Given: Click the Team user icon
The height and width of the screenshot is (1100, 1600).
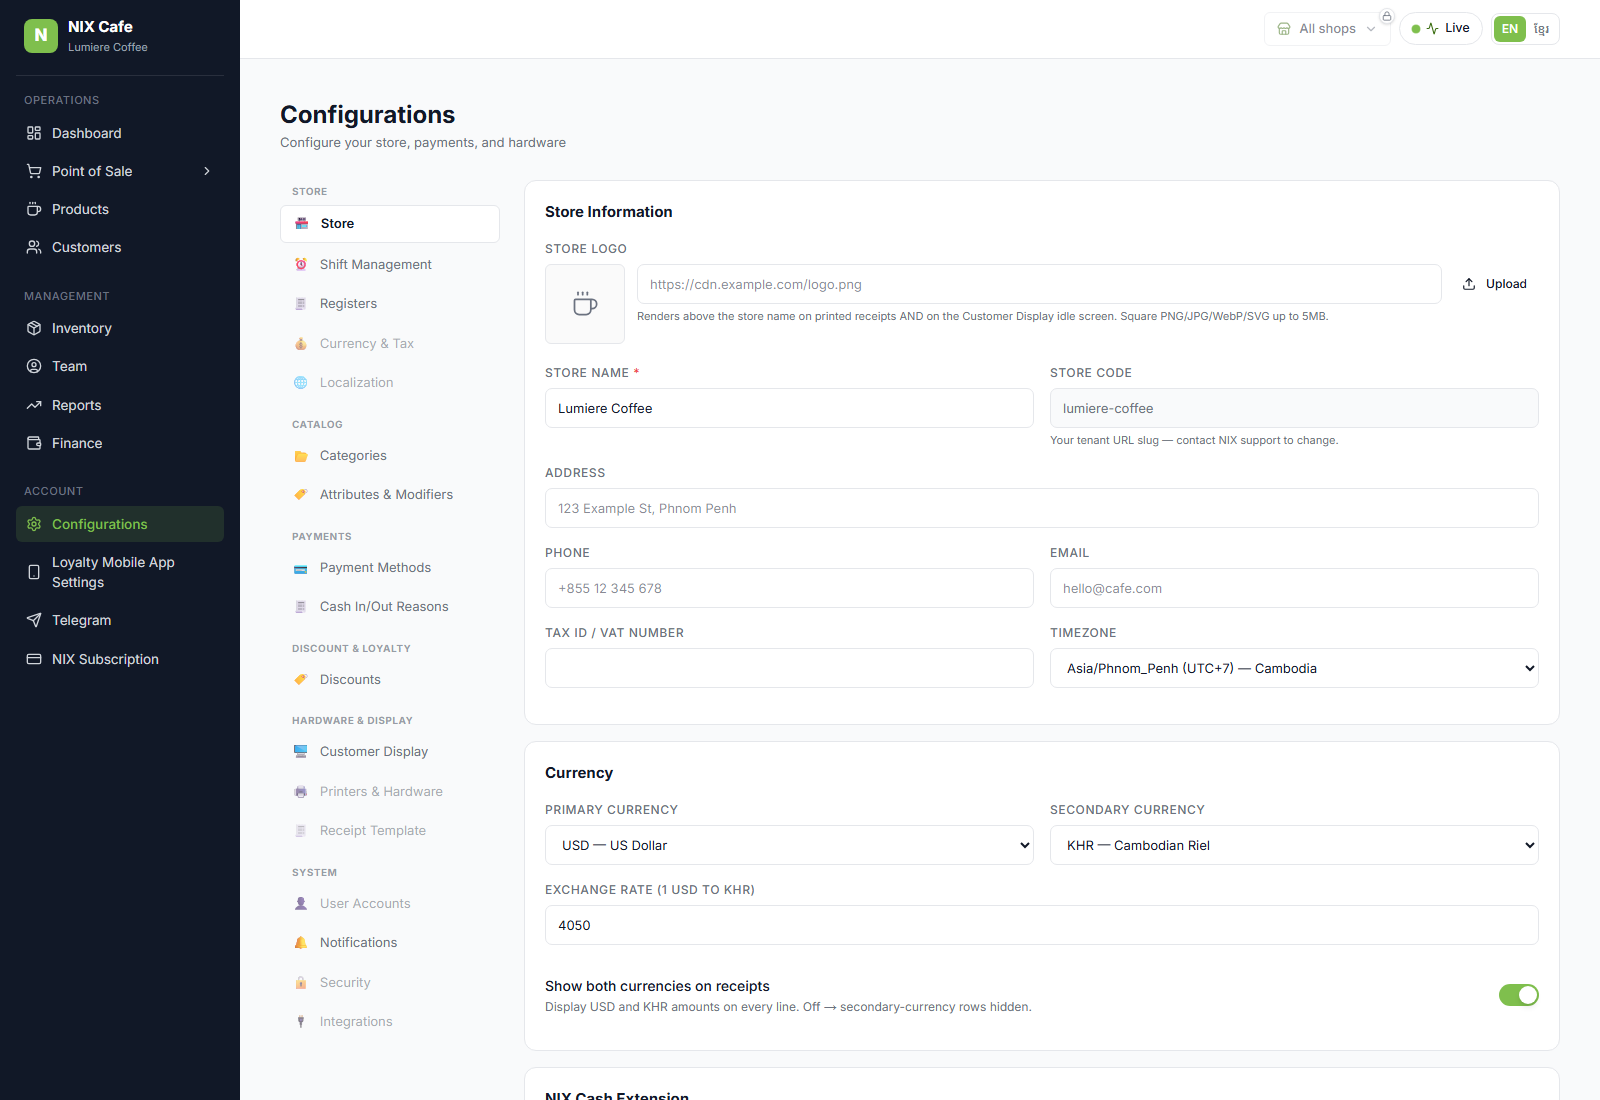Looking at the screenshot, I should coord(34,366).
